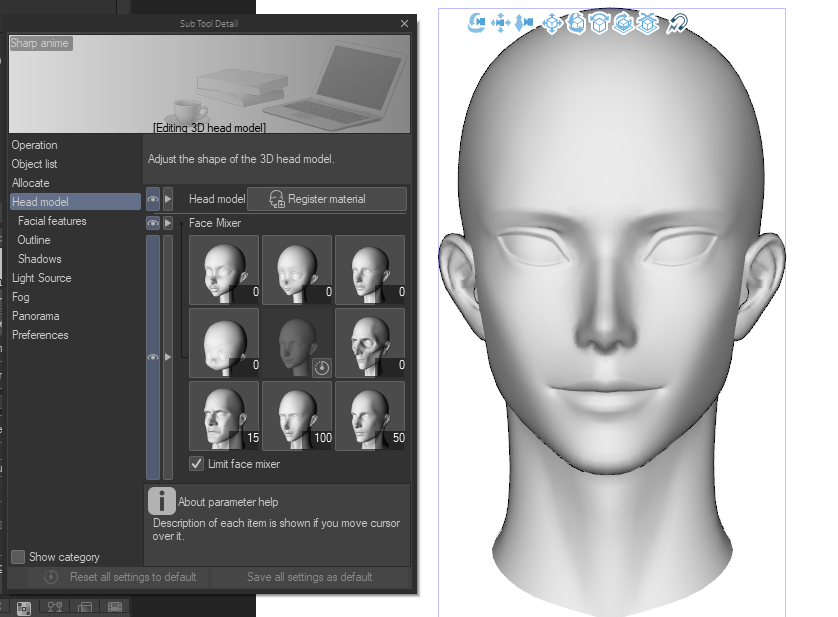The height and width of the screenshot is (617, 838).
Task: Select the zoom camera in/out icon
Action: (524, 23)
